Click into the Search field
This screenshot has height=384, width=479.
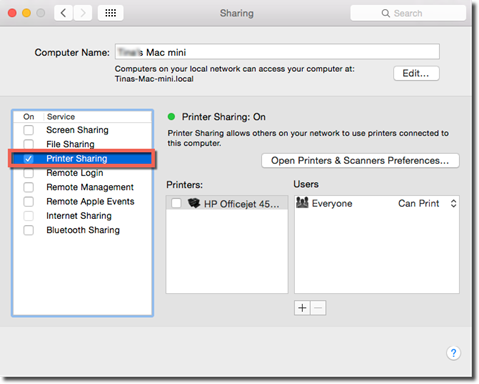408,13
